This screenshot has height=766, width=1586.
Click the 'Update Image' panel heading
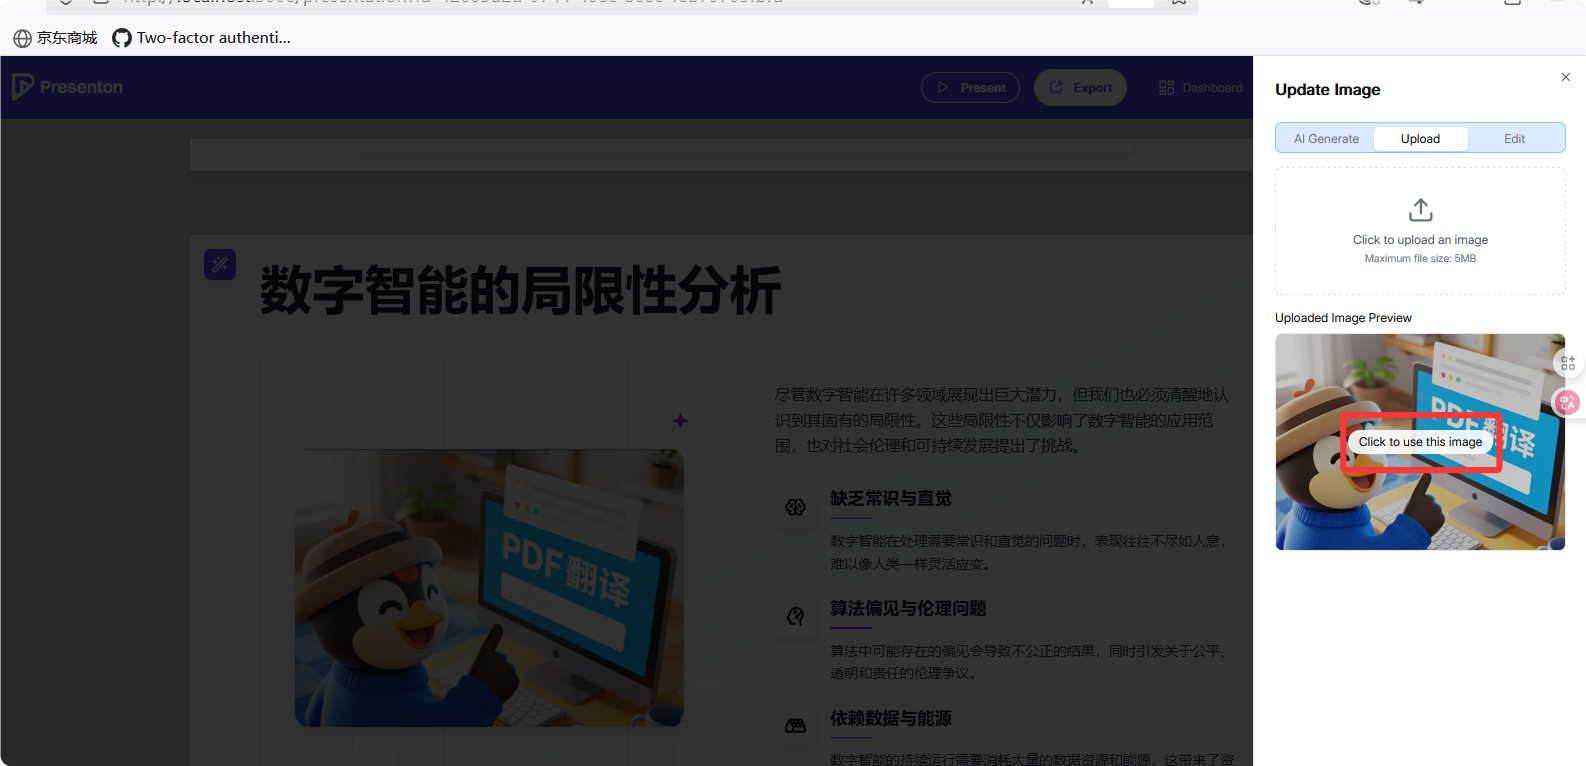click(1327, 90)
